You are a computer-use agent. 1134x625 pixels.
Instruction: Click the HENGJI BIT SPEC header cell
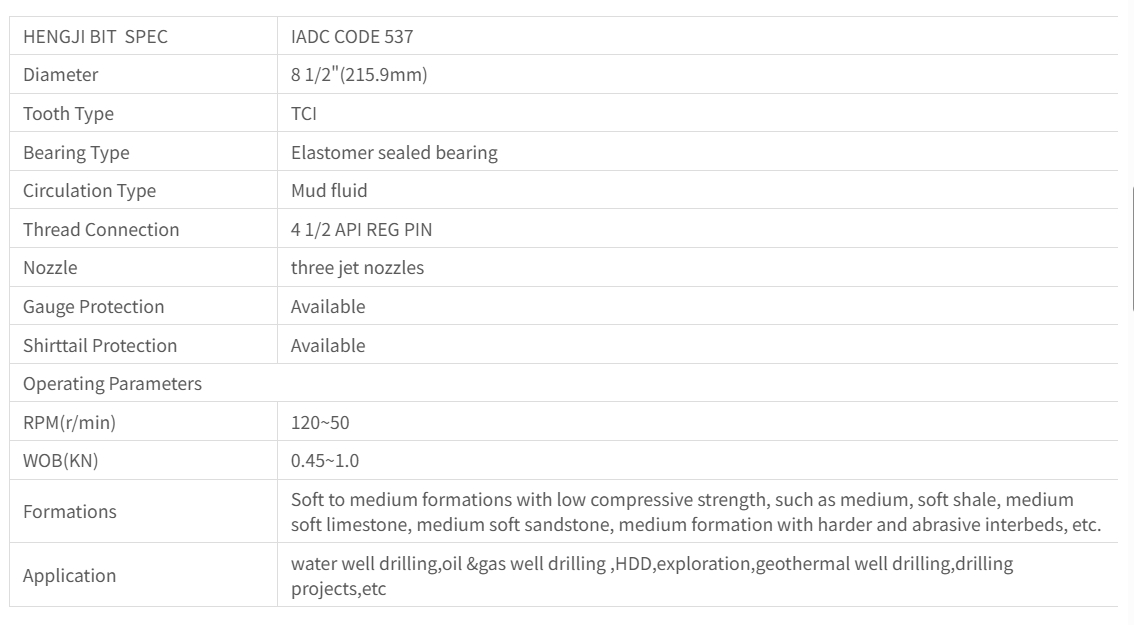(95, 37)
